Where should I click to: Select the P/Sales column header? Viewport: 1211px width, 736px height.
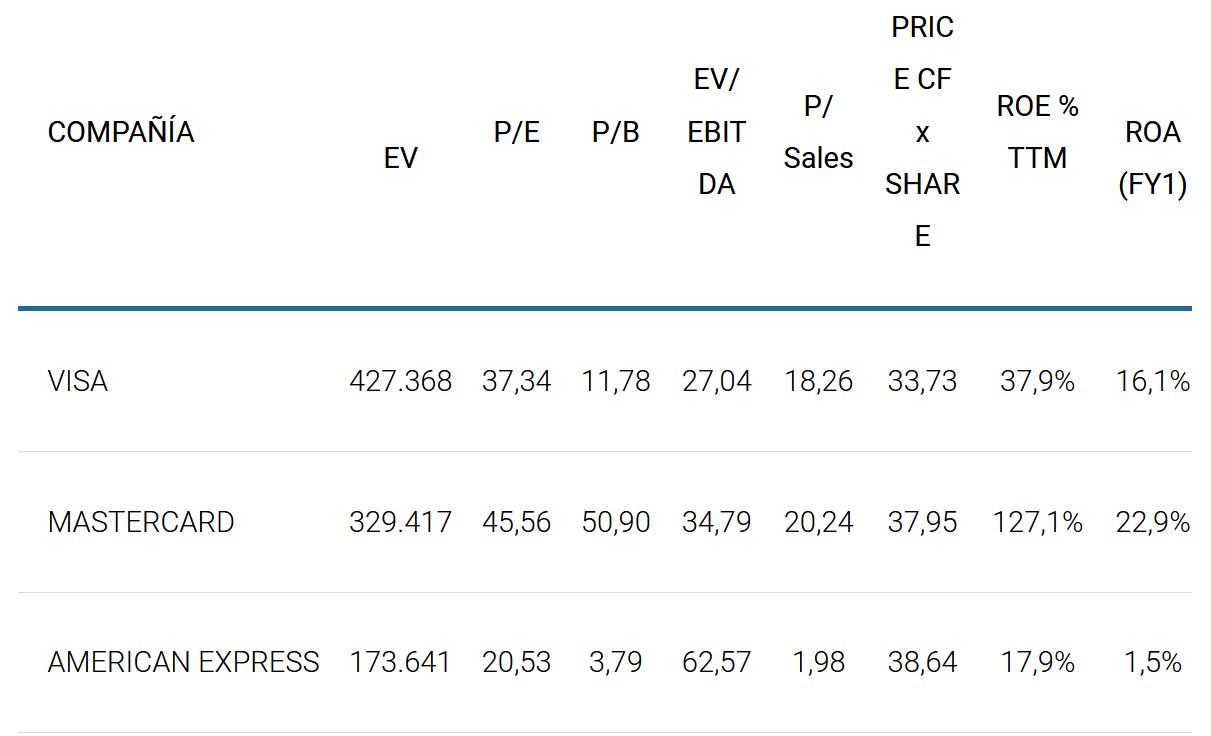[818, 132]
